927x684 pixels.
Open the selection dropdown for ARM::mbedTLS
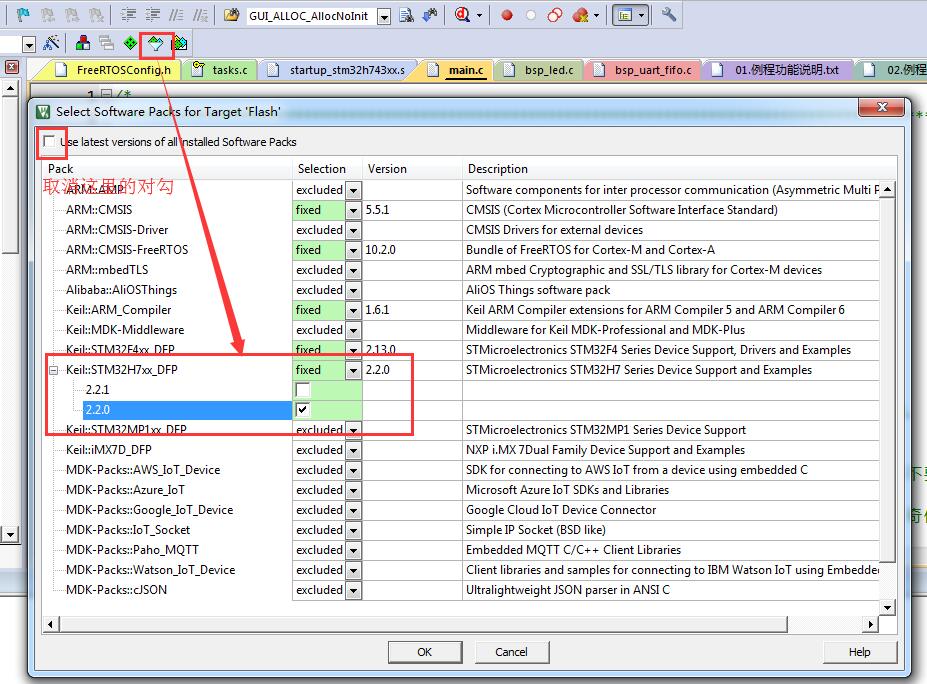point(354,271)
